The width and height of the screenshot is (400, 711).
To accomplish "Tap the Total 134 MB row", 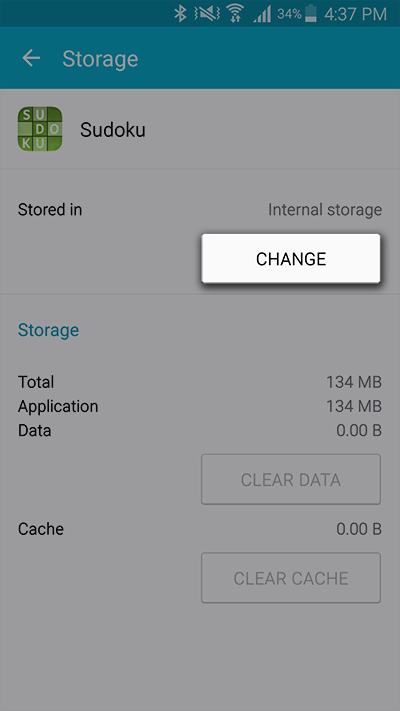I will [200, 382].
